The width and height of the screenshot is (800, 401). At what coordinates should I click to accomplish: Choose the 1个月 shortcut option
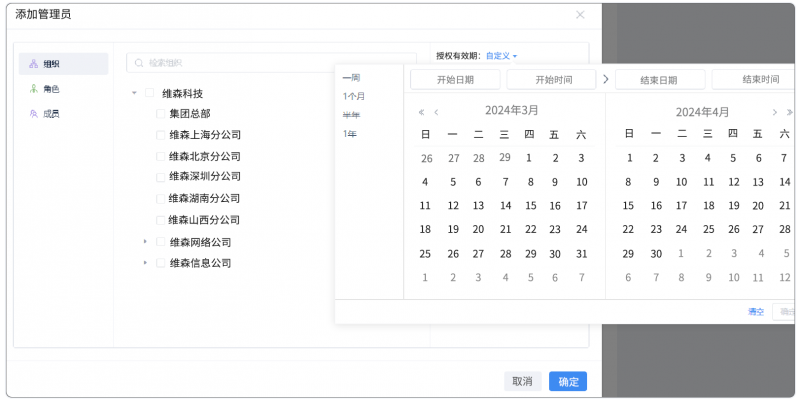pyautogui.click(x=354, y=97)
